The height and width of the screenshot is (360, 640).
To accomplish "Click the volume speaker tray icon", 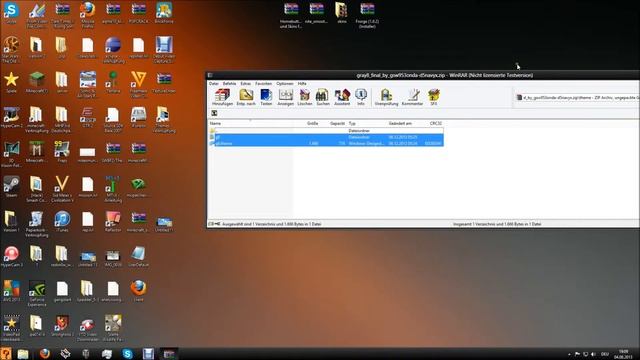I will pos(593,354).
